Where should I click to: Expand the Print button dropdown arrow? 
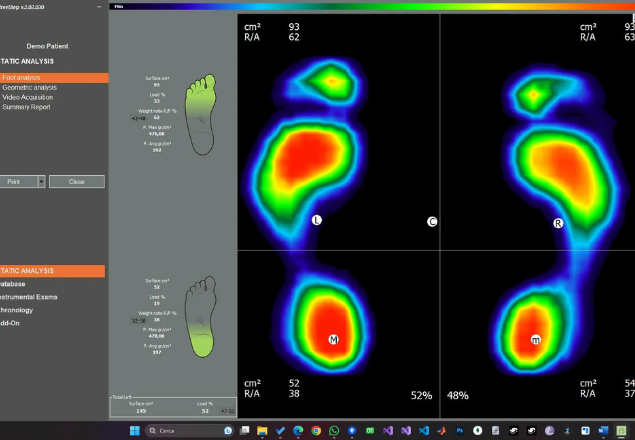[x=41, y=182]
